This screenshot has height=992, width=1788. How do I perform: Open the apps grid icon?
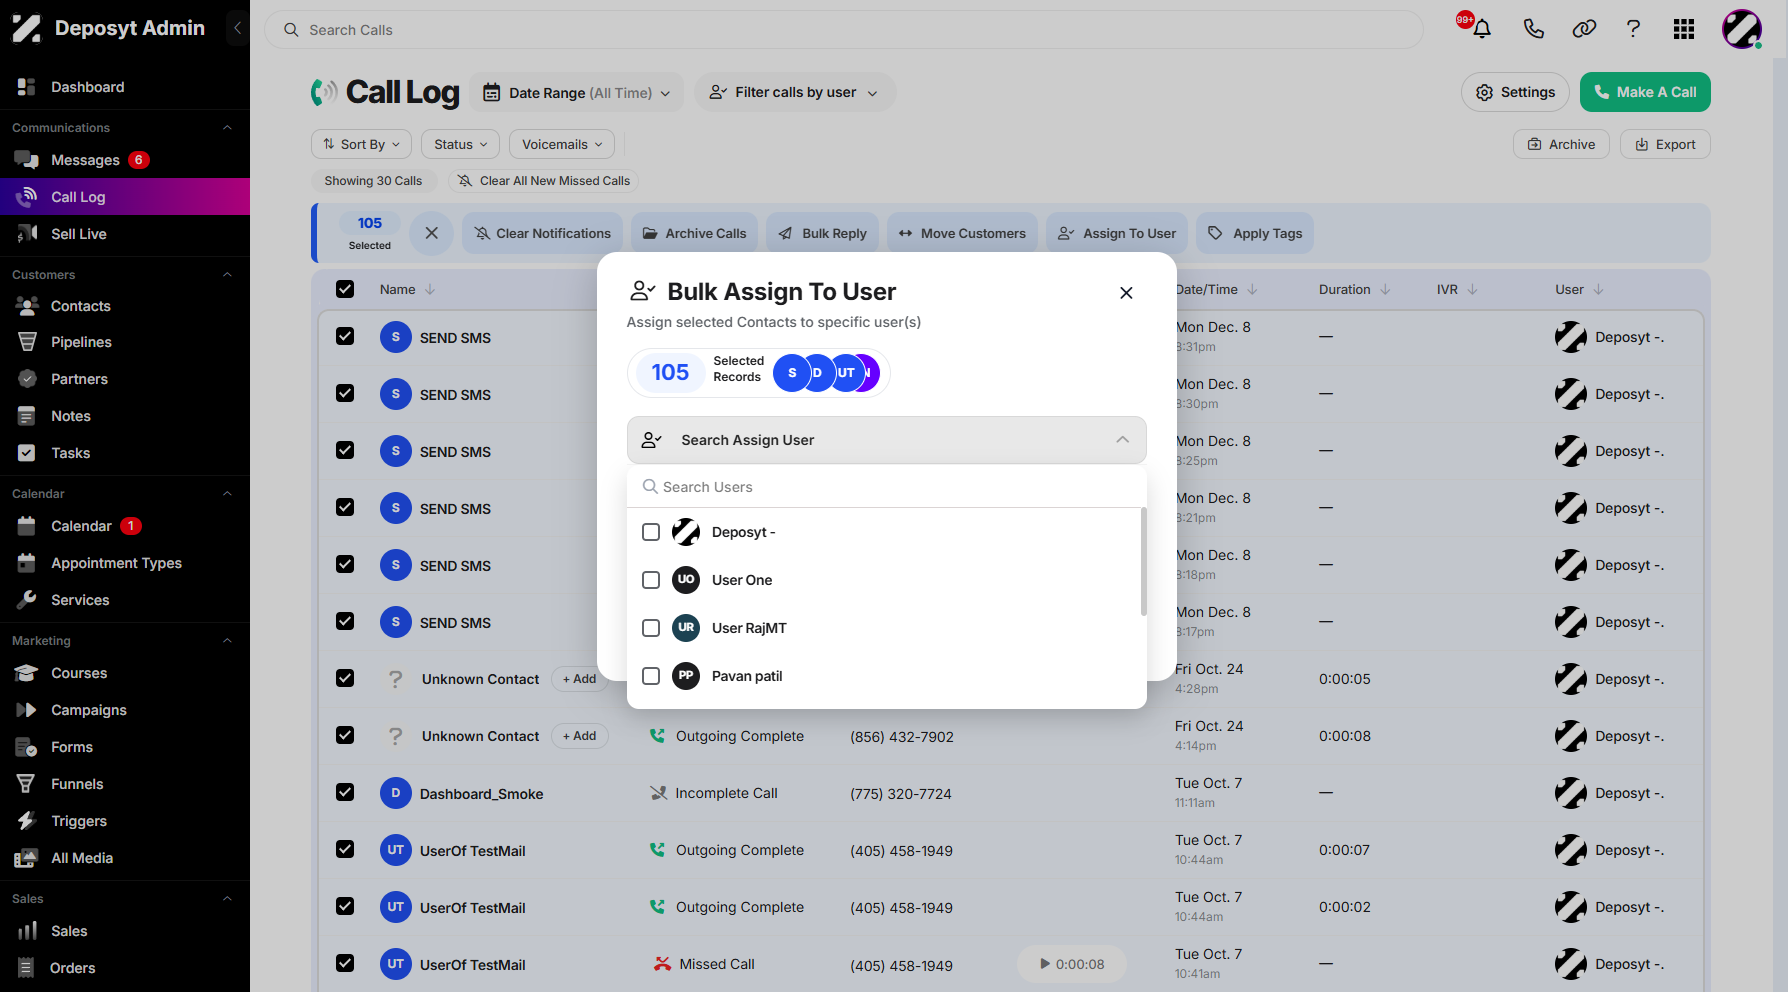point(1684,29)
